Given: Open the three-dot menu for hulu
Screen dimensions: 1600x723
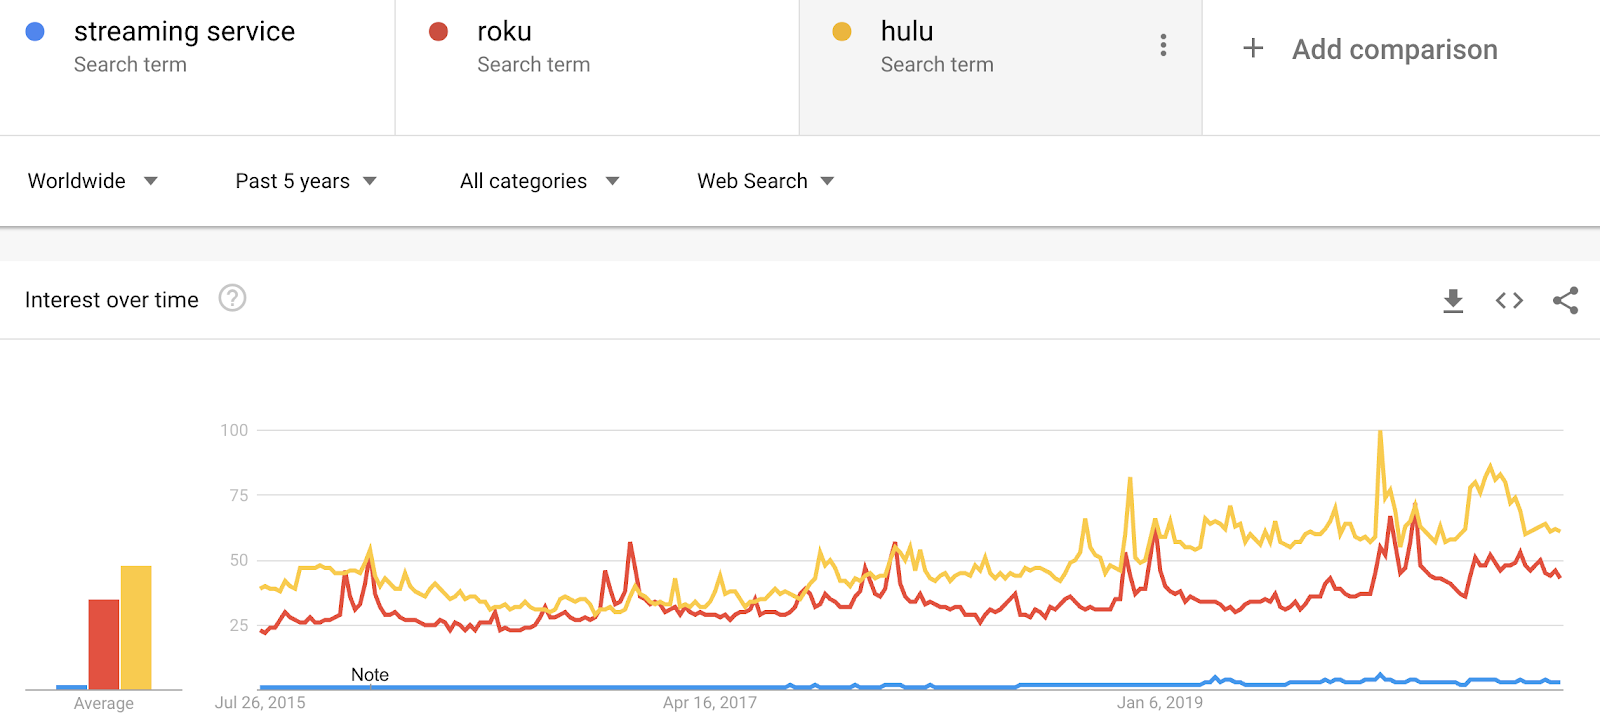Looking at the screenshot, I should point(1163,45).
